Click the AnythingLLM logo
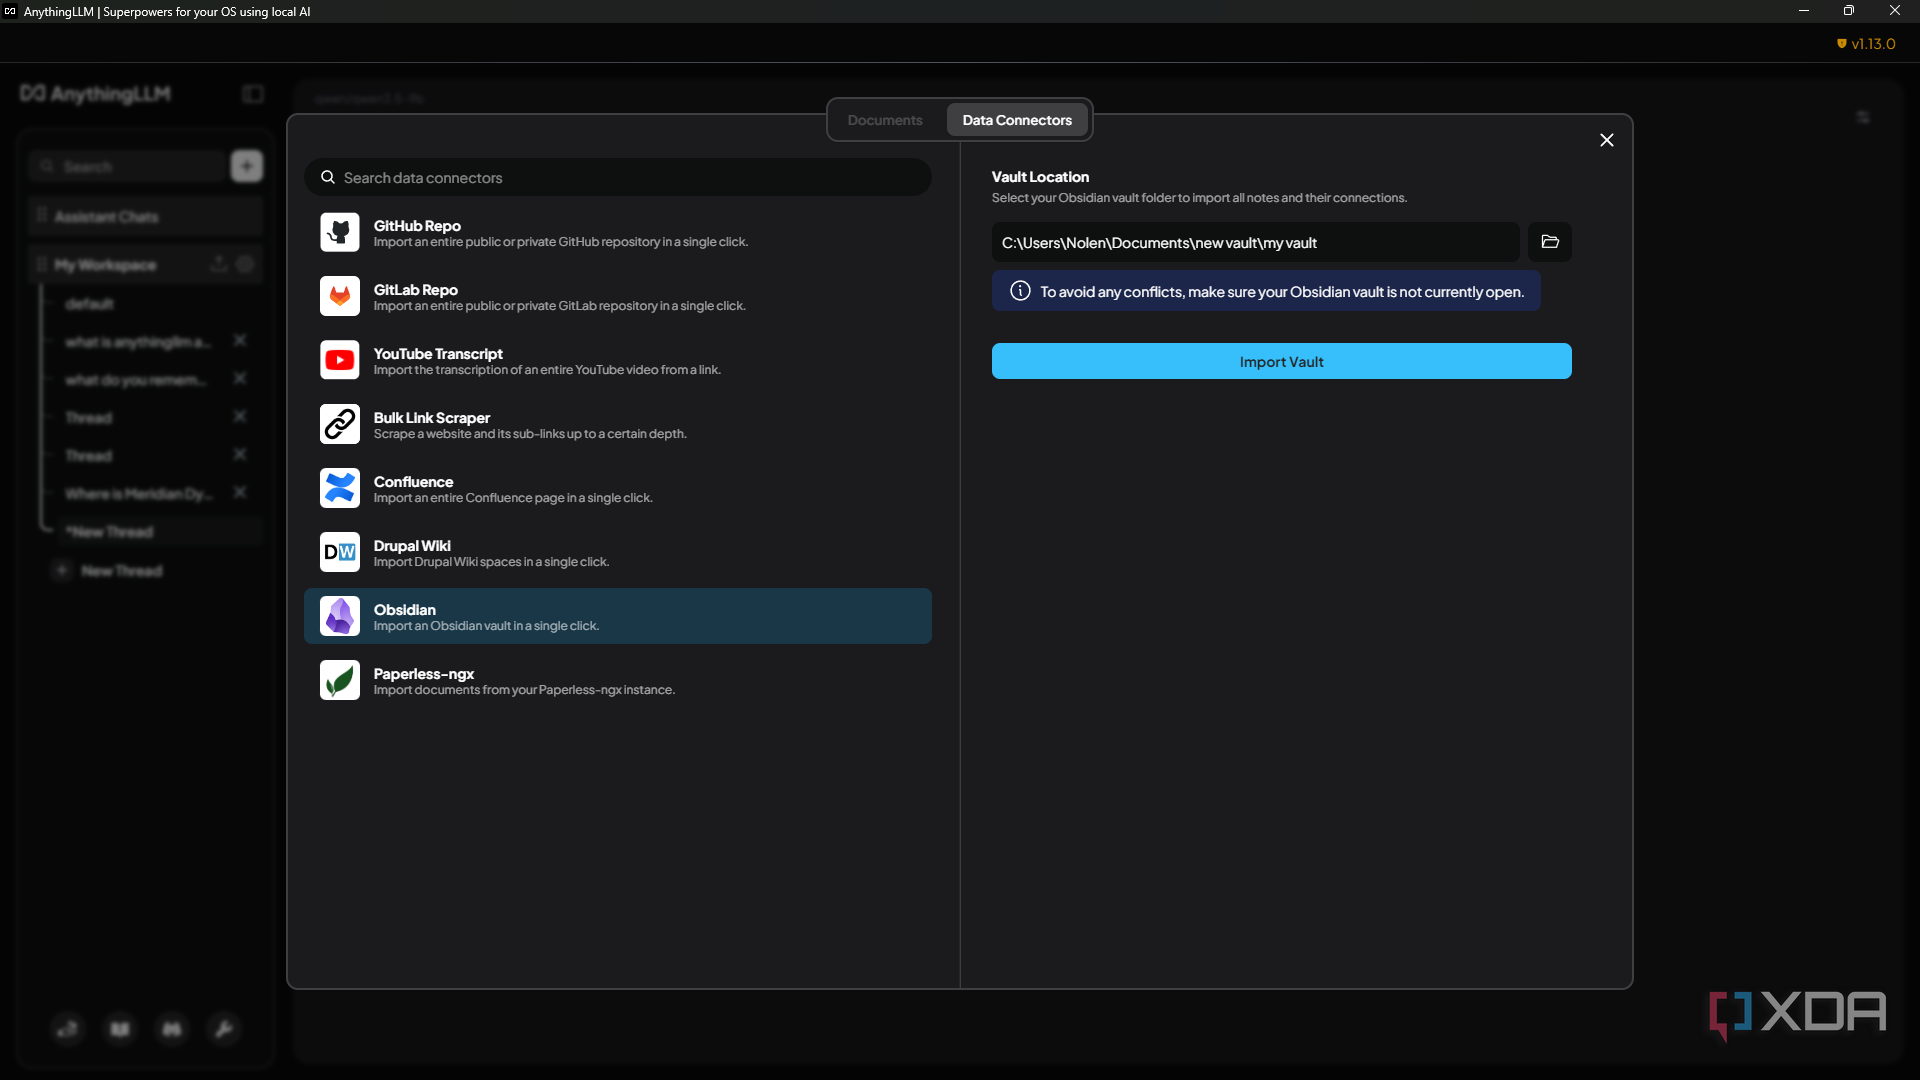This screenshot has width=1920, height=1080. (96, 94)
